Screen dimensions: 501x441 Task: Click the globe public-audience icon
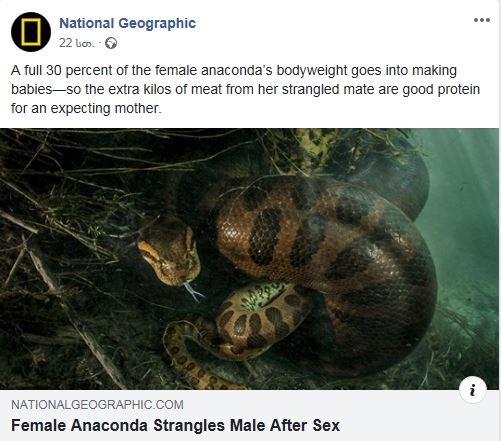111,43
